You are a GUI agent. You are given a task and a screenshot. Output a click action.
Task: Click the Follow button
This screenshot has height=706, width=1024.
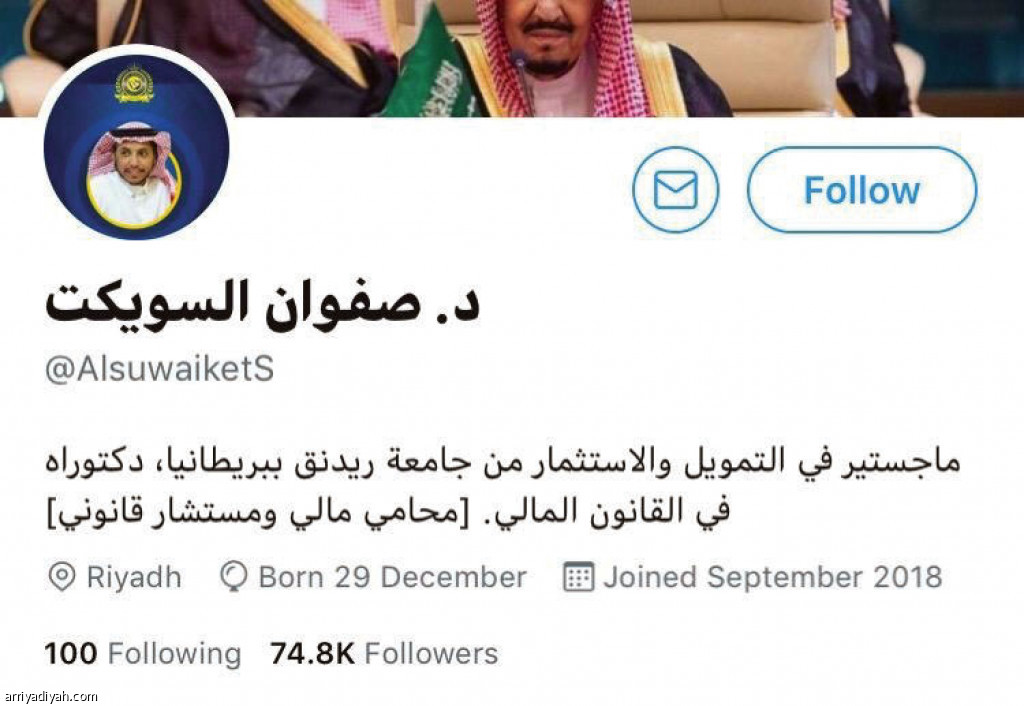(861, 189)
